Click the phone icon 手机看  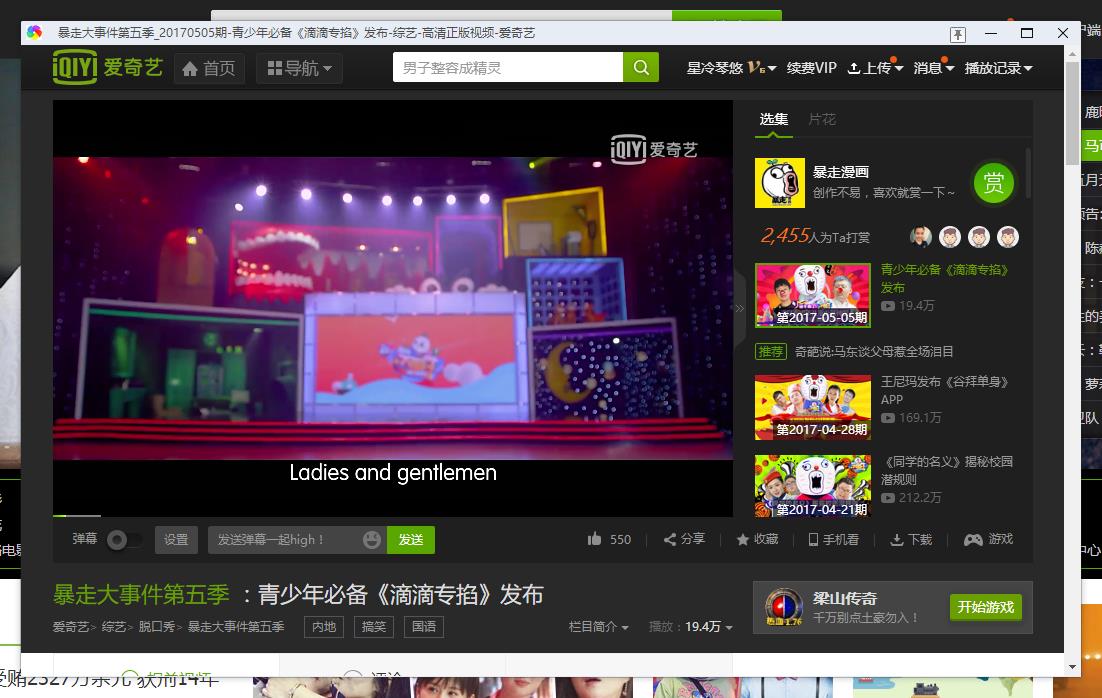pyautogui.click(x=813, y=539)
